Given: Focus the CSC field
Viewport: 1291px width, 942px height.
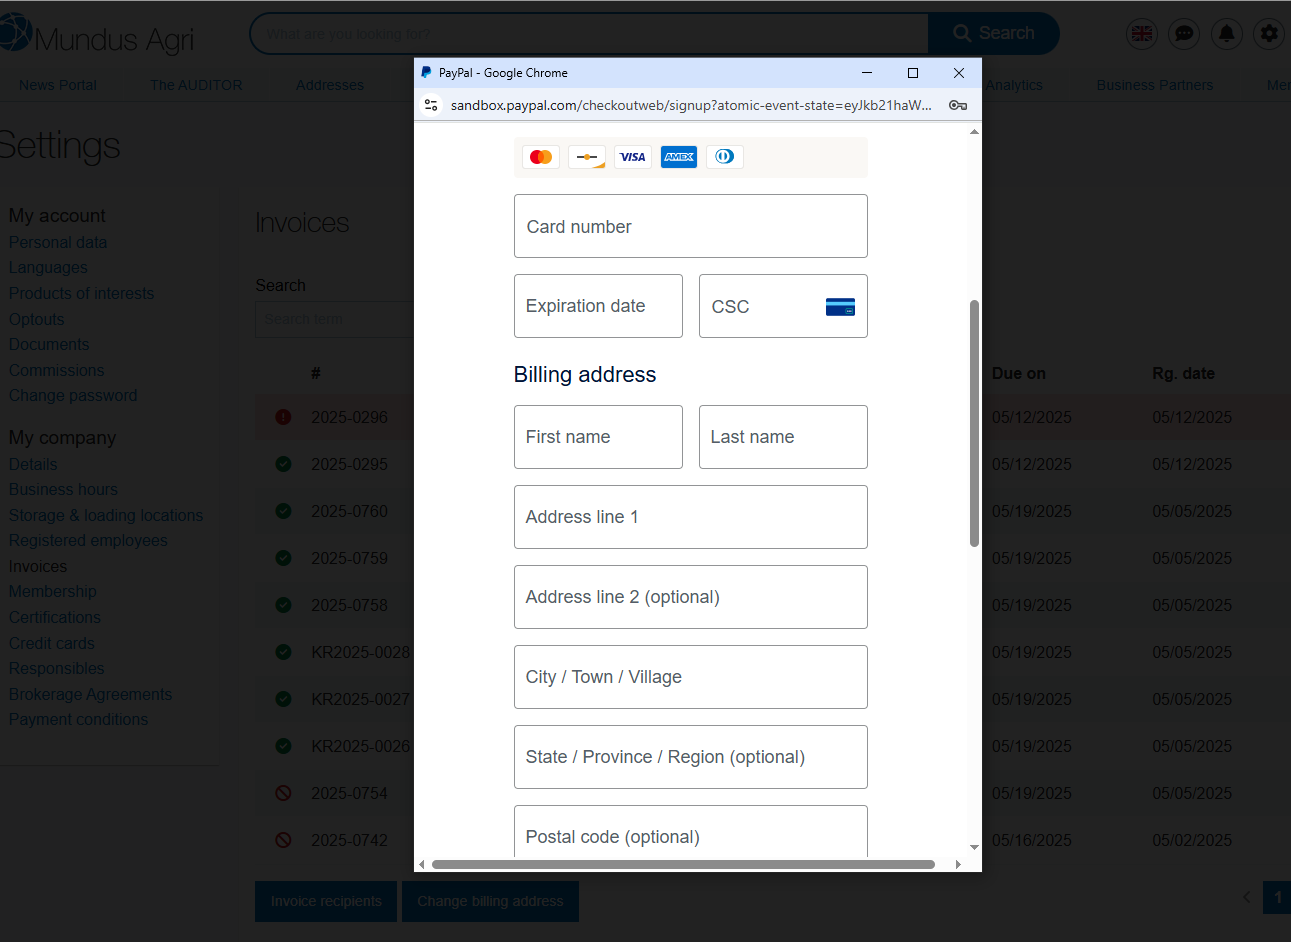Looking at the screenshot, I should pos(783,306).
